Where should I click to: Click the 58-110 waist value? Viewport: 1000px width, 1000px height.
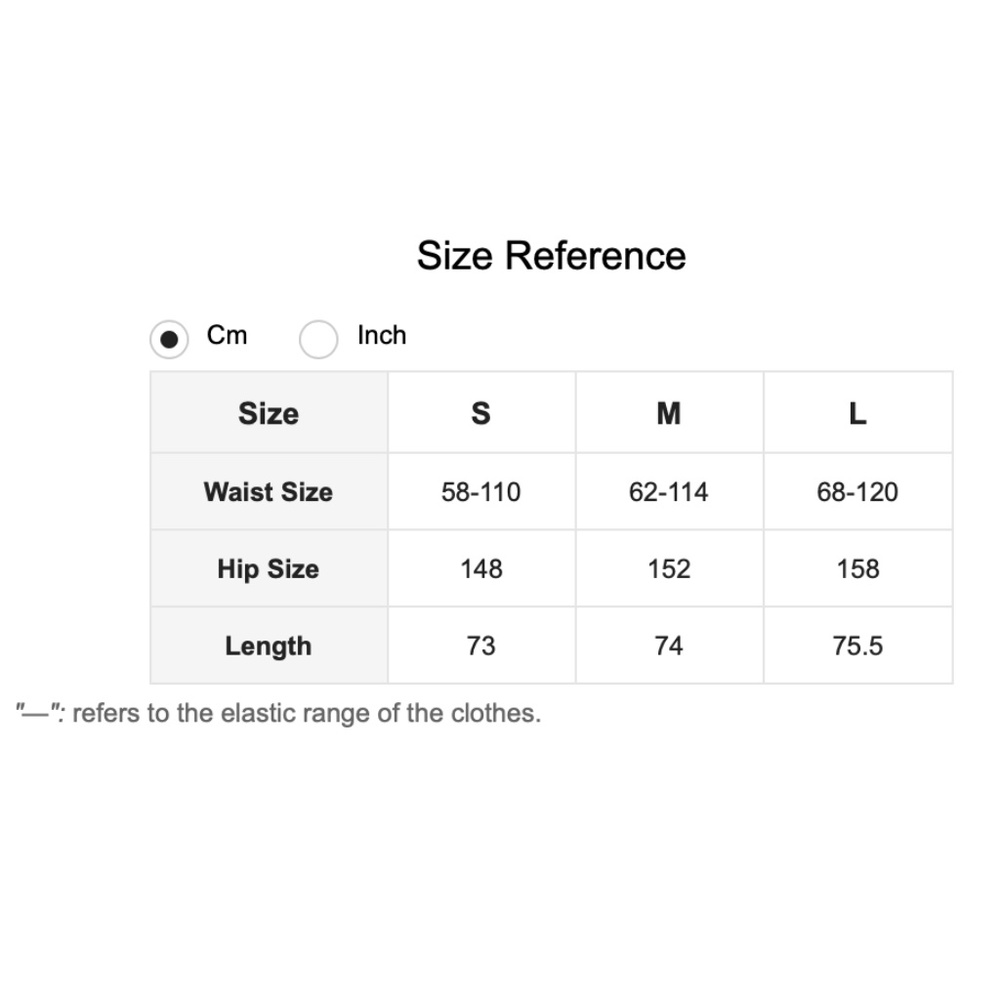(x=481, y=492)
